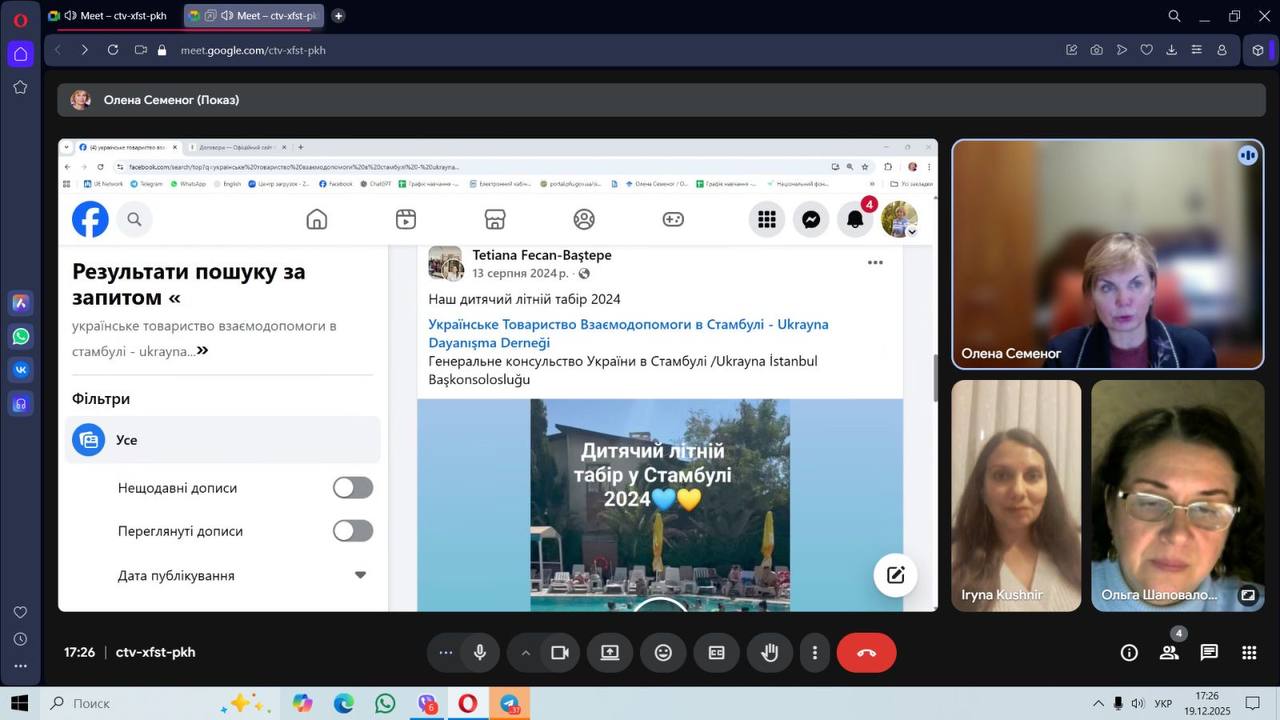Open WhatsApp from the Windows taskbar
1280x720 pixels.
(x=385, y=704)
